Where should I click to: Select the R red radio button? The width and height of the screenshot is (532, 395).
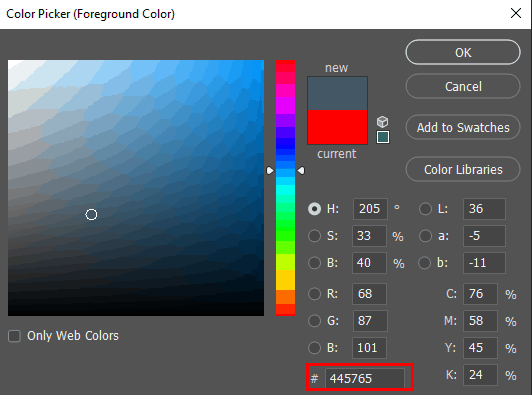pos(315,294)
